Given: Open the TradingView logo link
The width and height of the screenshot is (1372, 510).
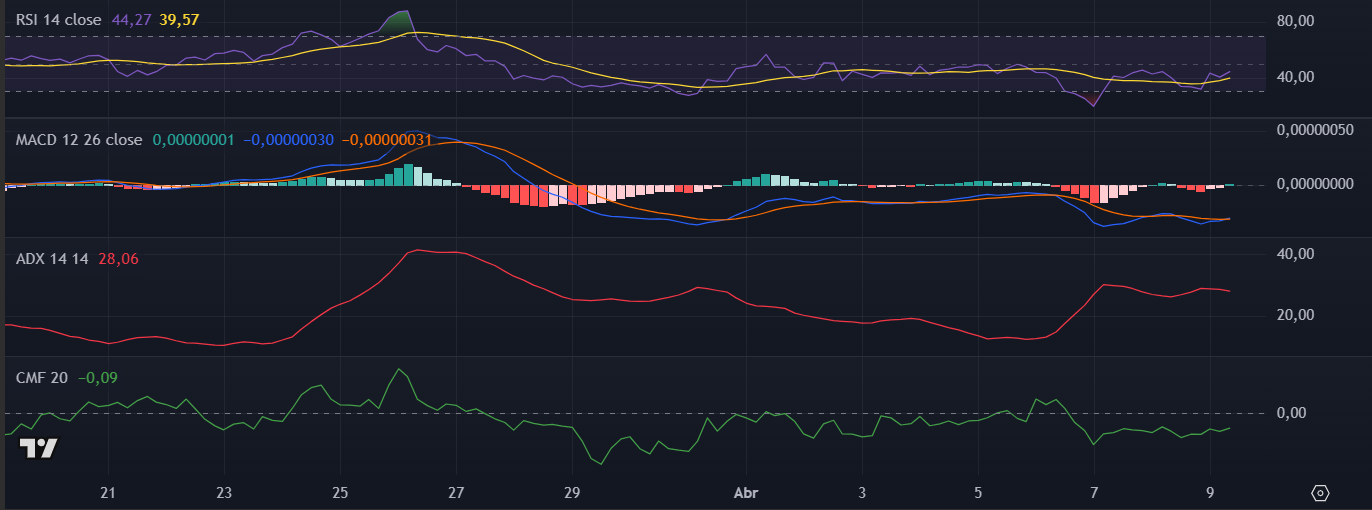Looking at the screenshot, I should click(40, 449).
